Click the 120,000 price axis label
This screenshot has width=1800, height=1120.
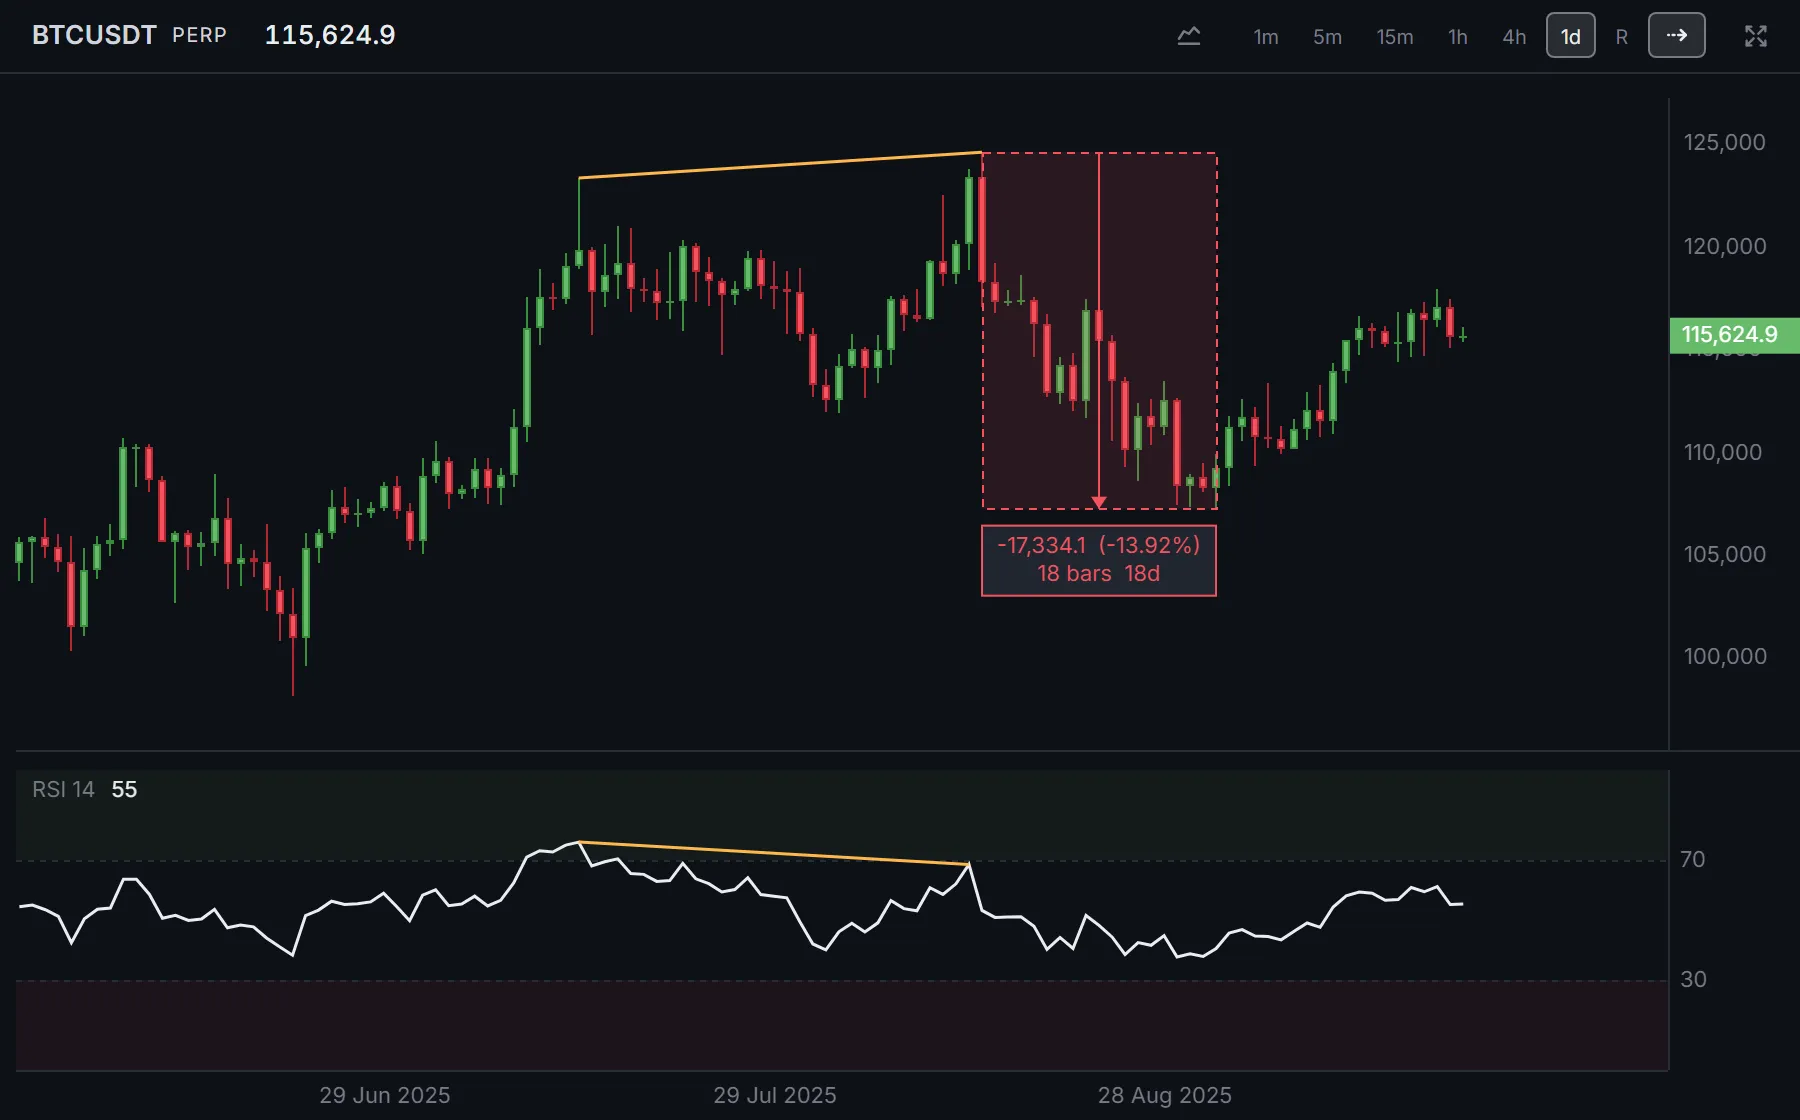(1725, 246)
